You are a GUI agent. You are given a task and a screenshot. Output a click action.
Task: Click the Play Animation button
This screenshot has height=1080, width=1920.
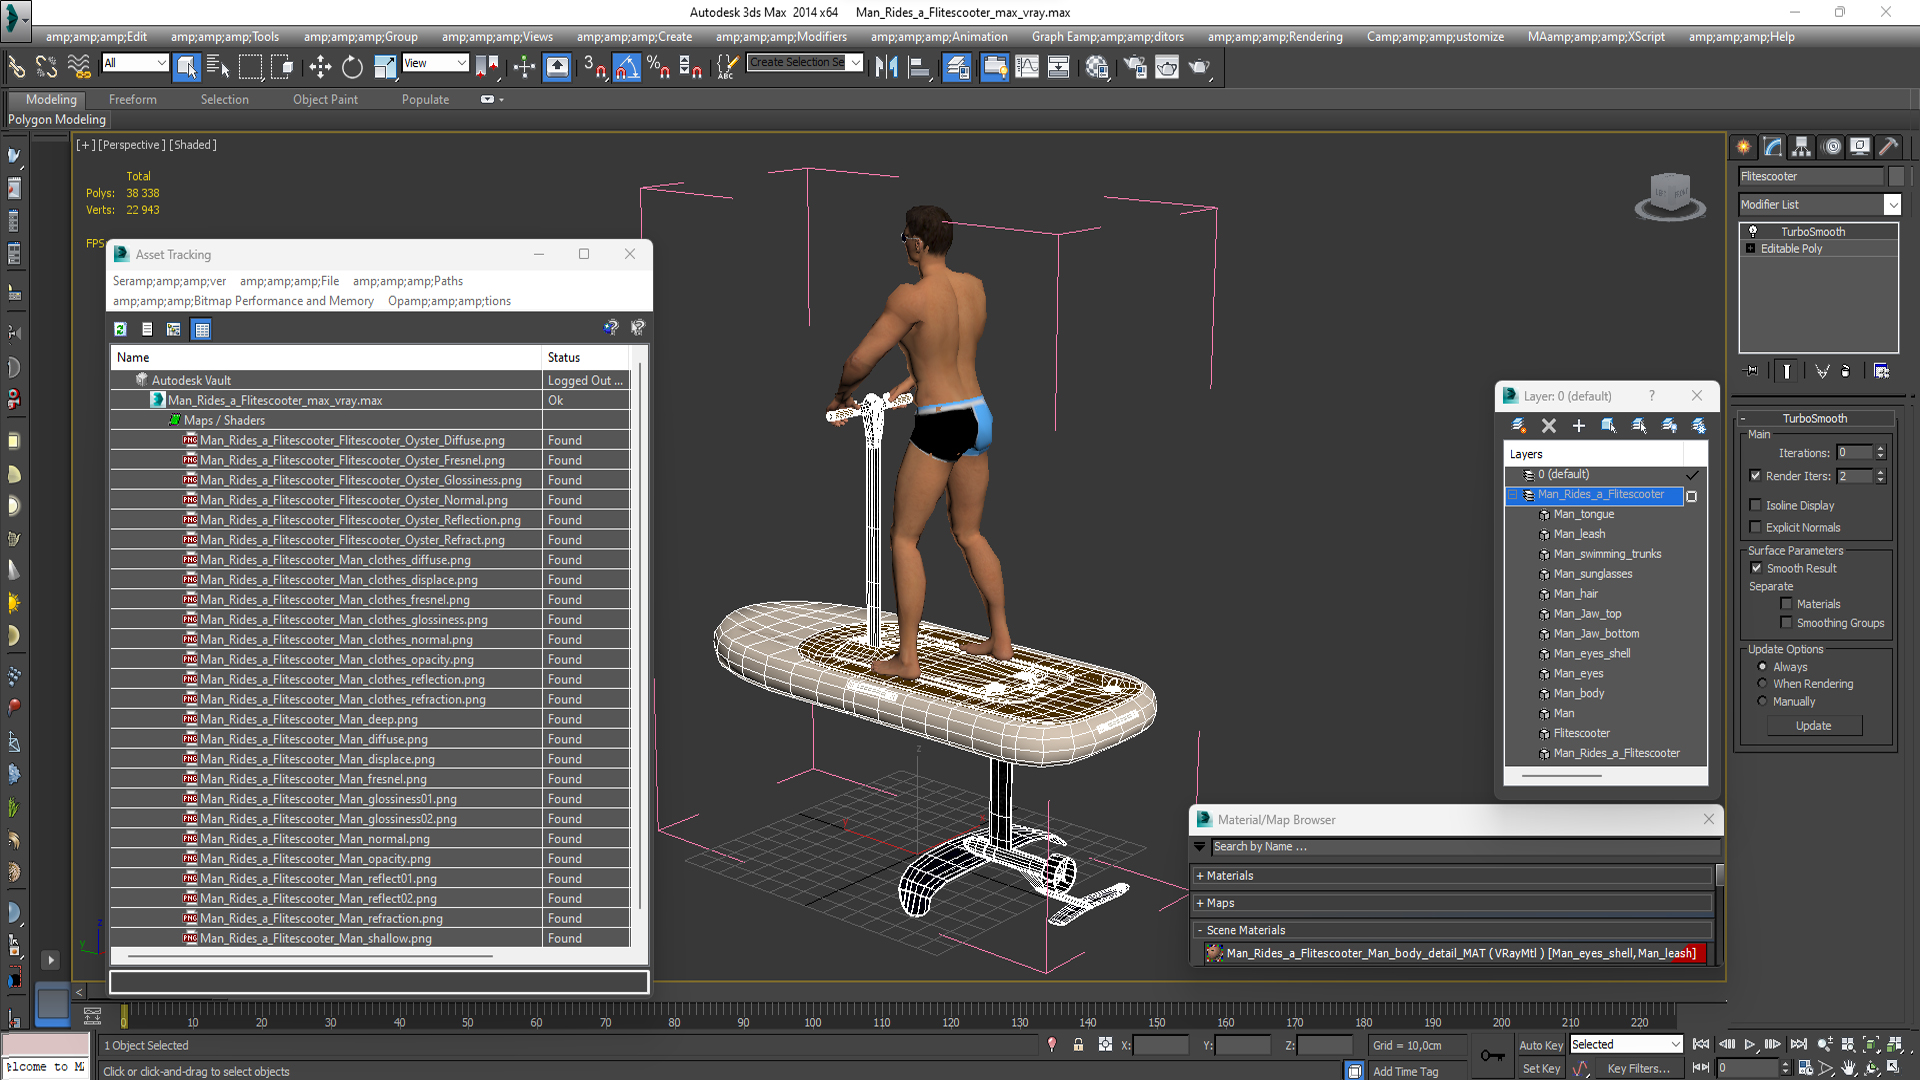coord(1750,1044)
